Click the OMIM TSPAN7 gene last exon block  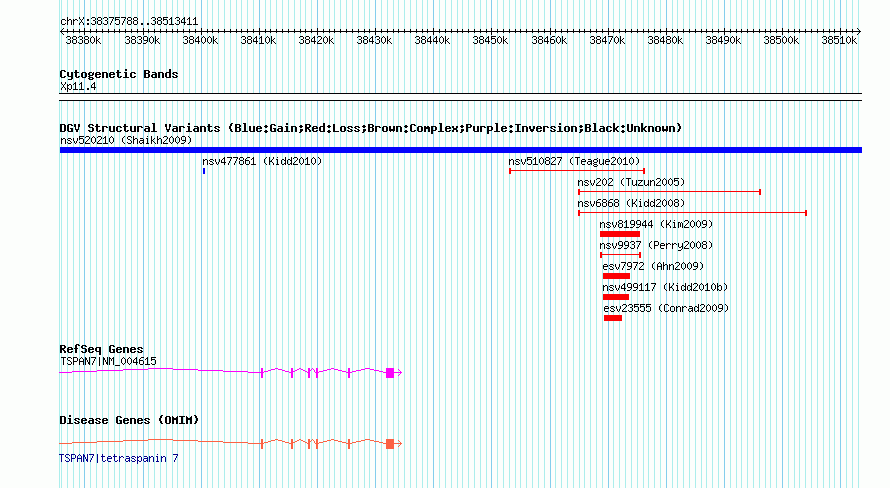[x=390, y=444]
